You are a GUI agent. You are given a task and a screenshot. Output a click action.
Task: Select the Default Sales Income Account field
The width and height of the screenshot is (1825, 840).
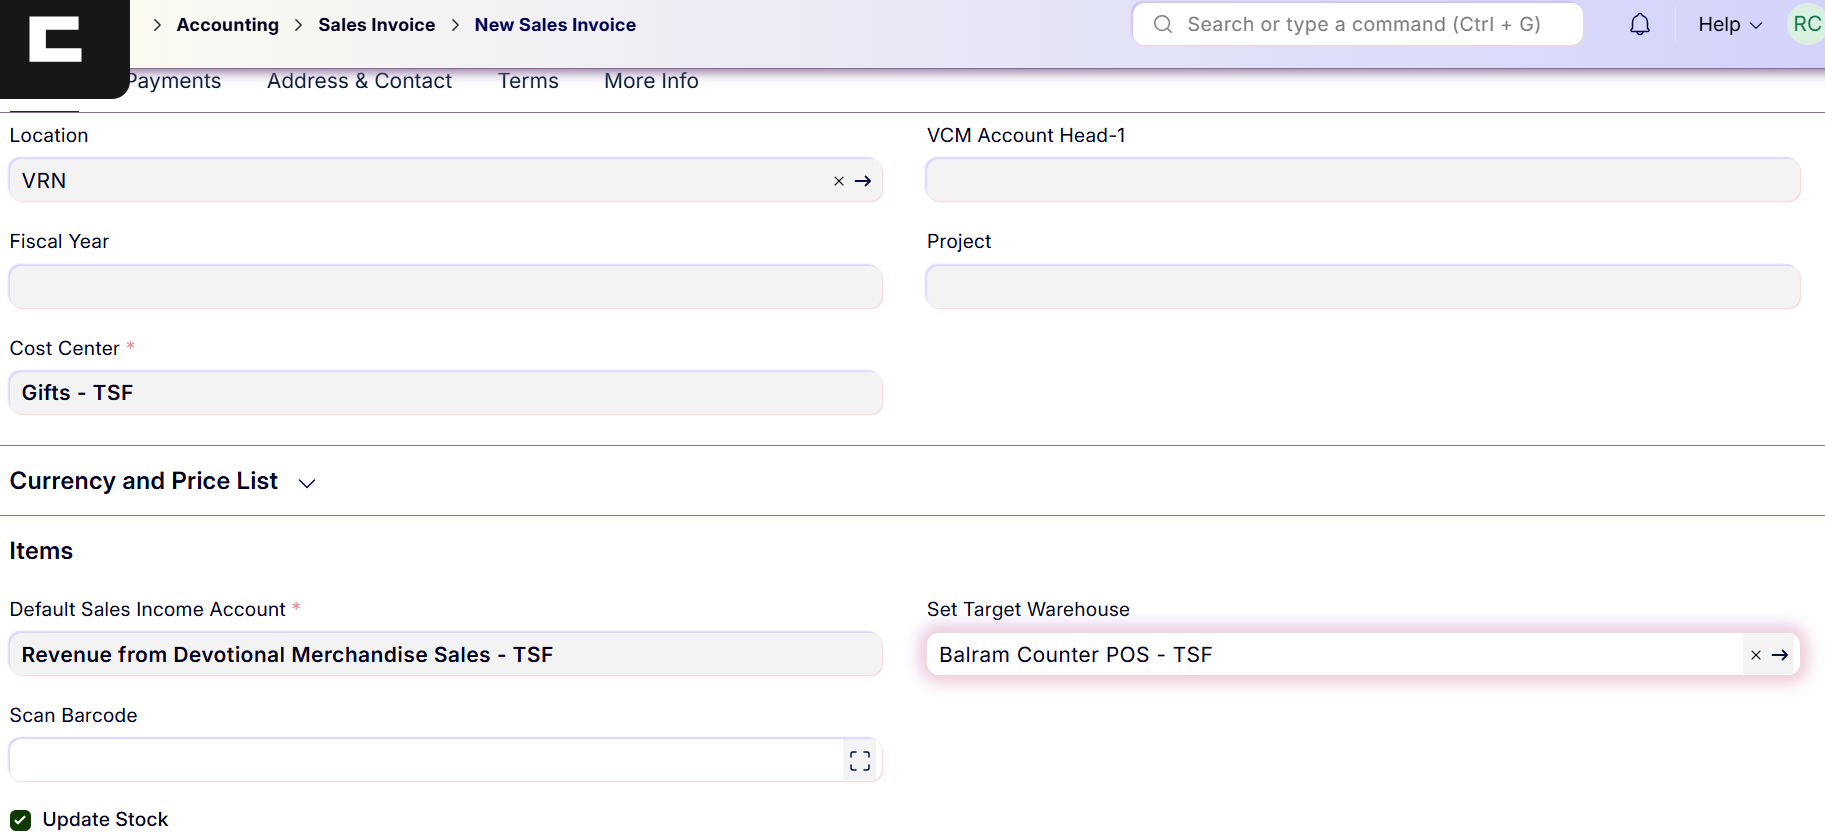(445, 655)
